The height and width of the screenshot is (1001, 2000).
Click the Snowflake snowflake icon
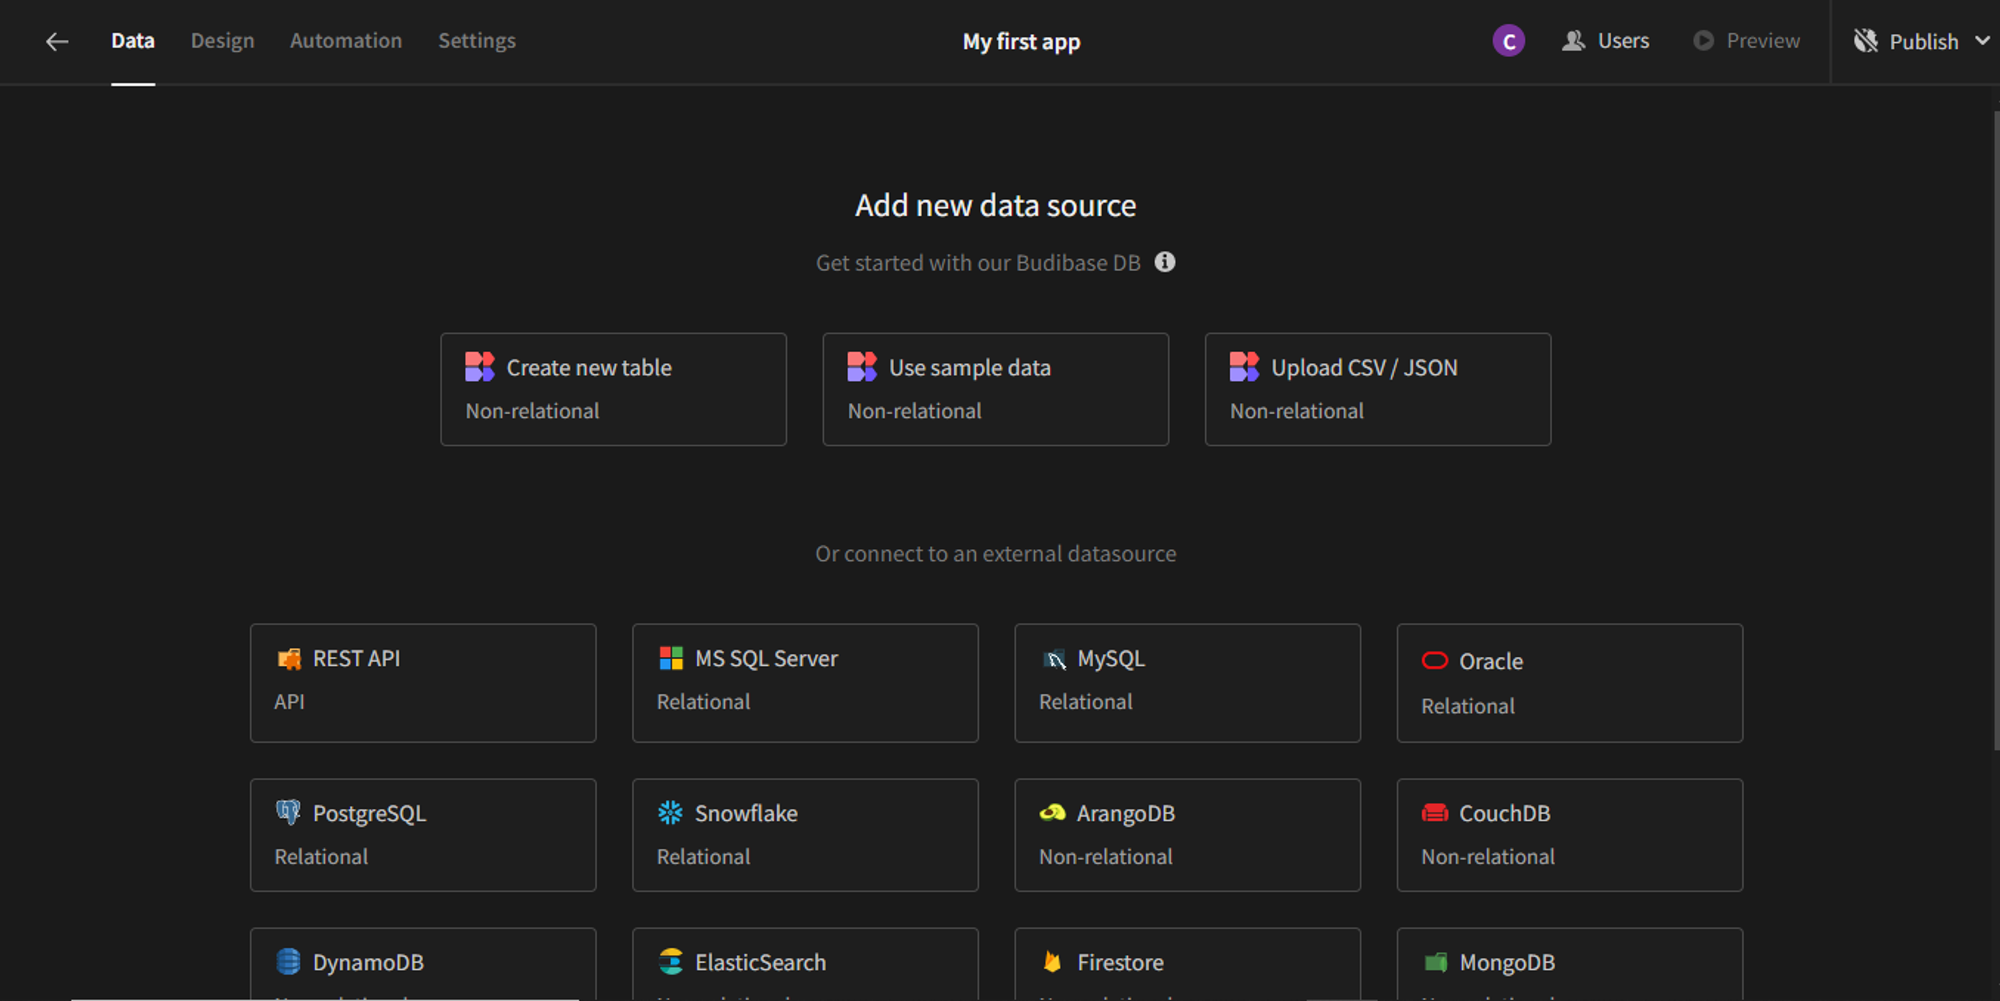[670, 812]
